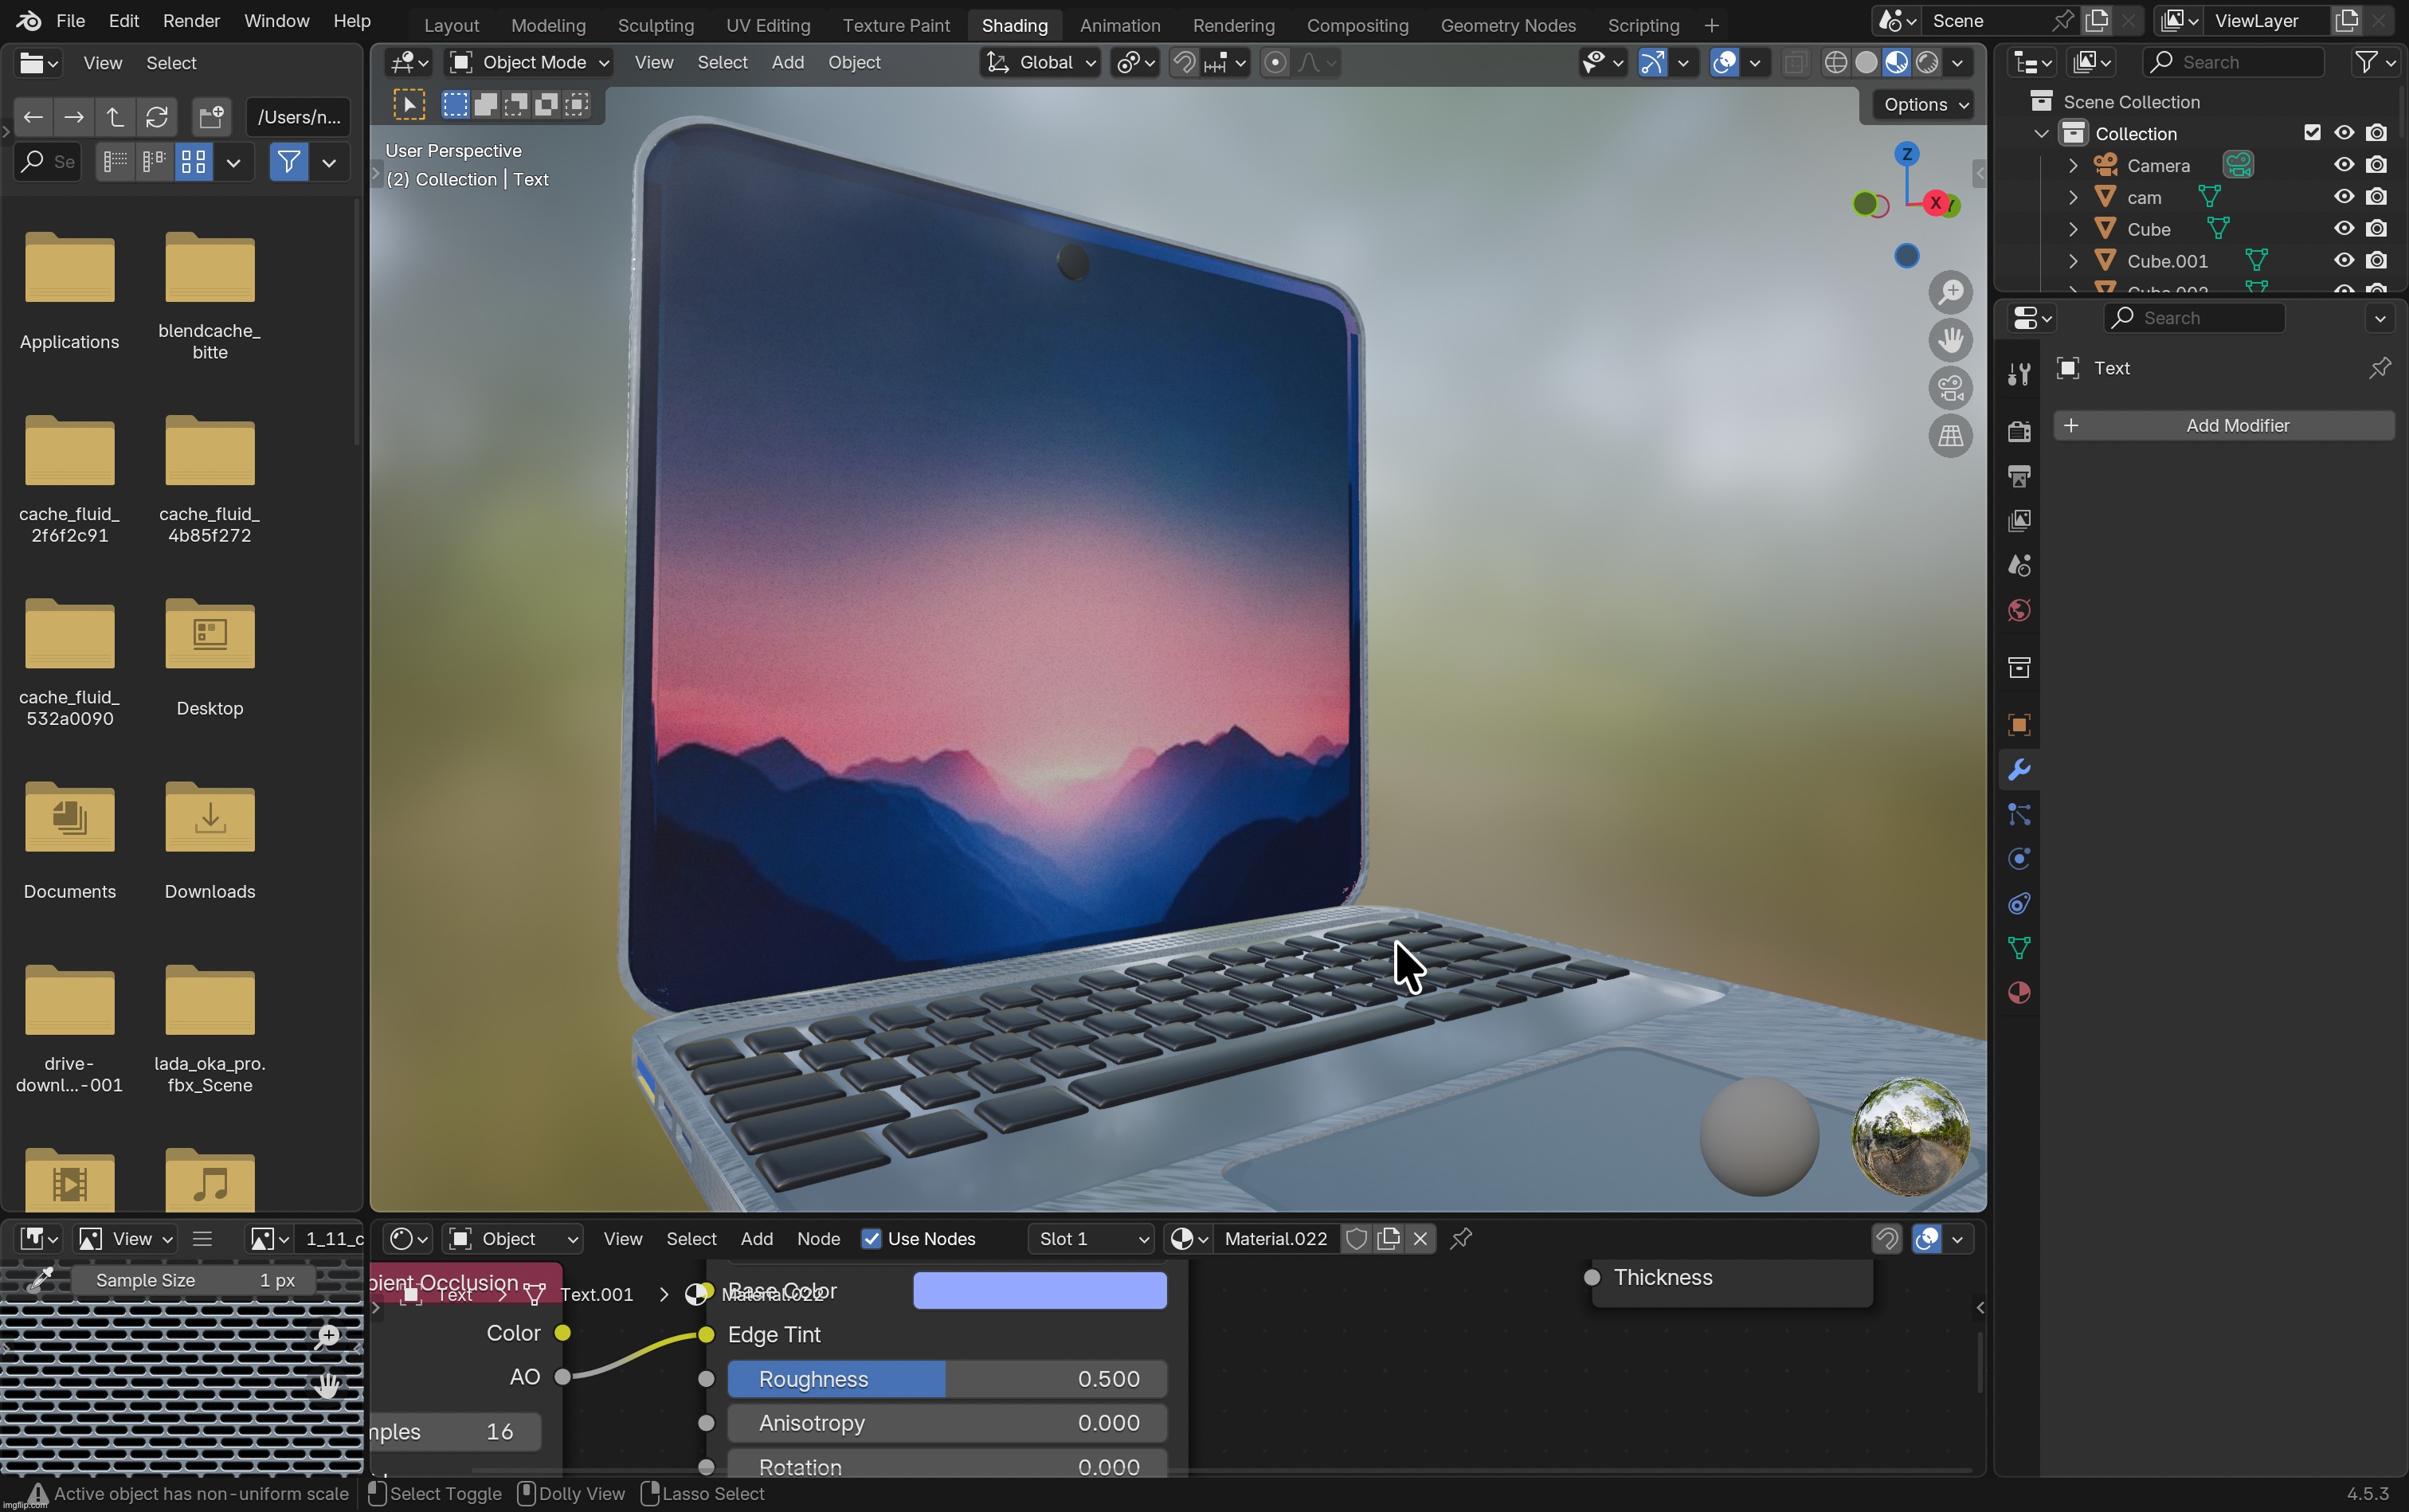Switch to orthographic grid view icon
Screen dimensions: 2409x1512
point(1950,436)
